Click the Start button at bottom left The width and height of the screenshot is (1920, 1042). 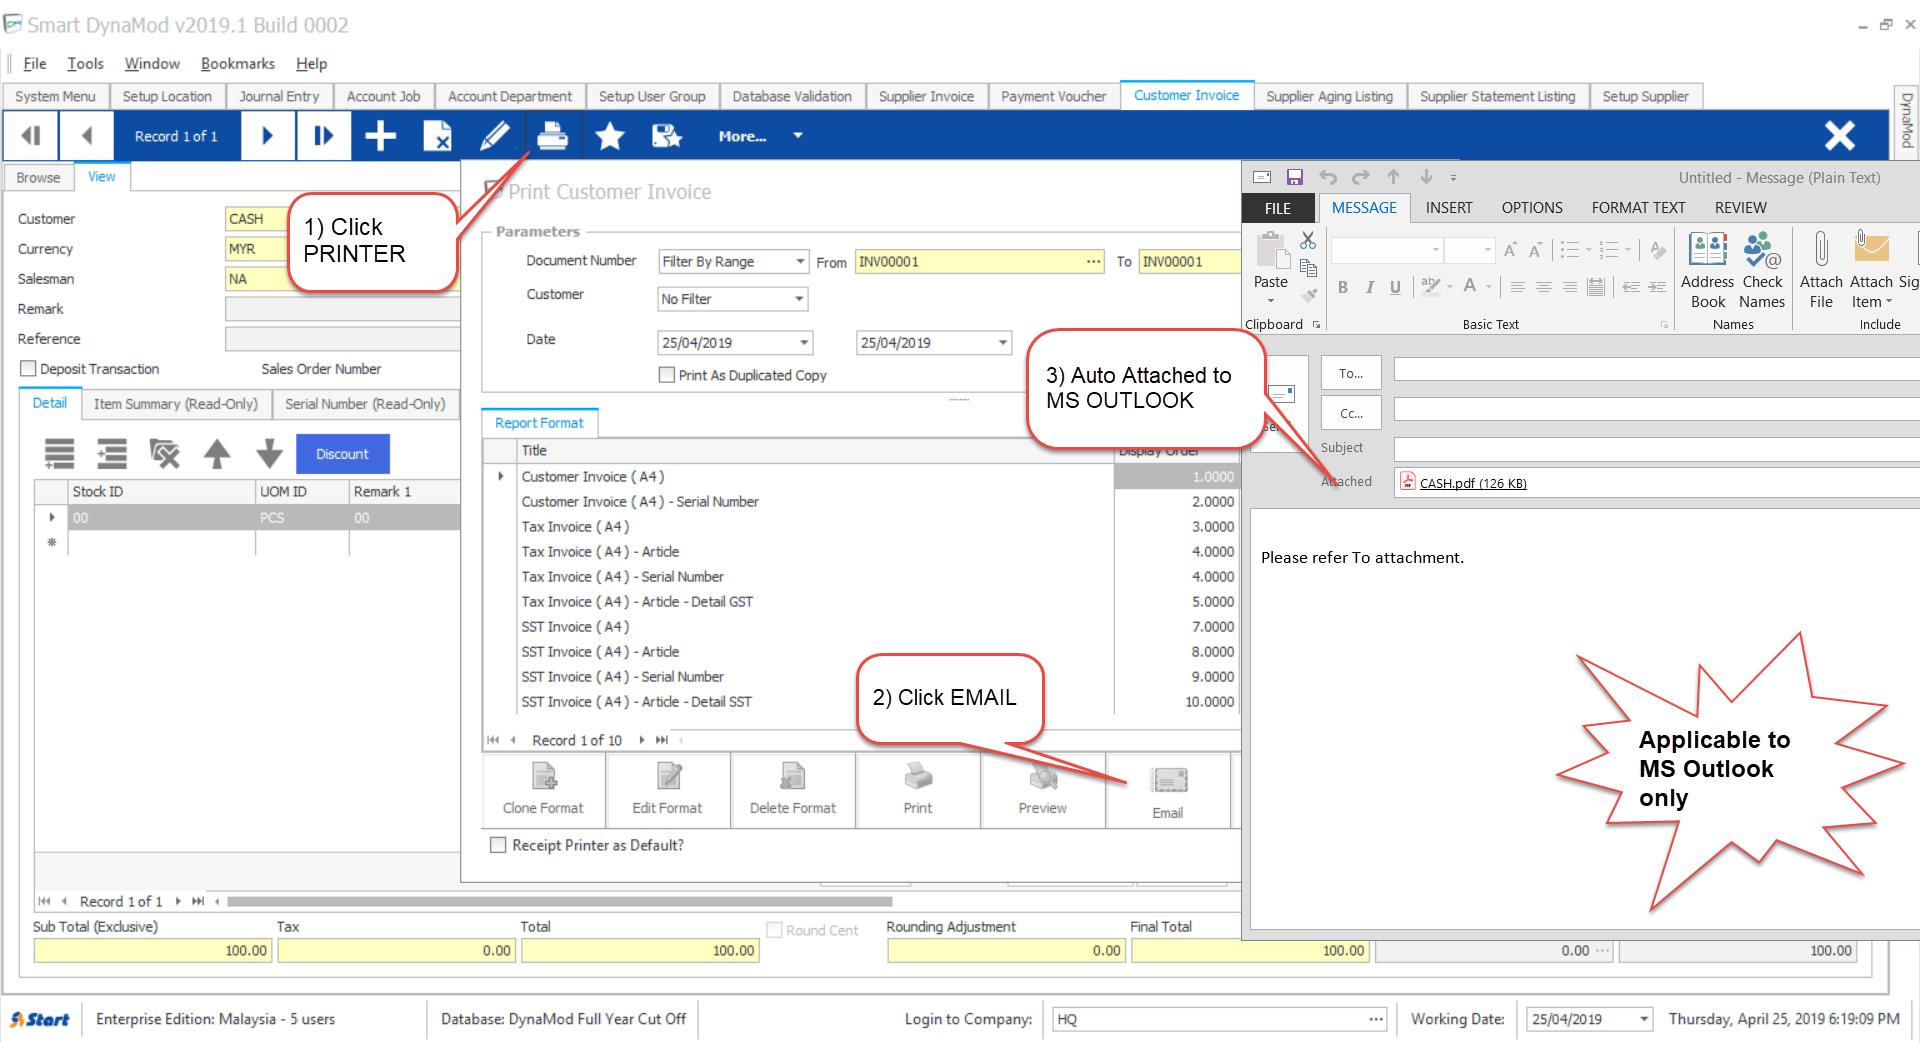(x=40, y=1019)
